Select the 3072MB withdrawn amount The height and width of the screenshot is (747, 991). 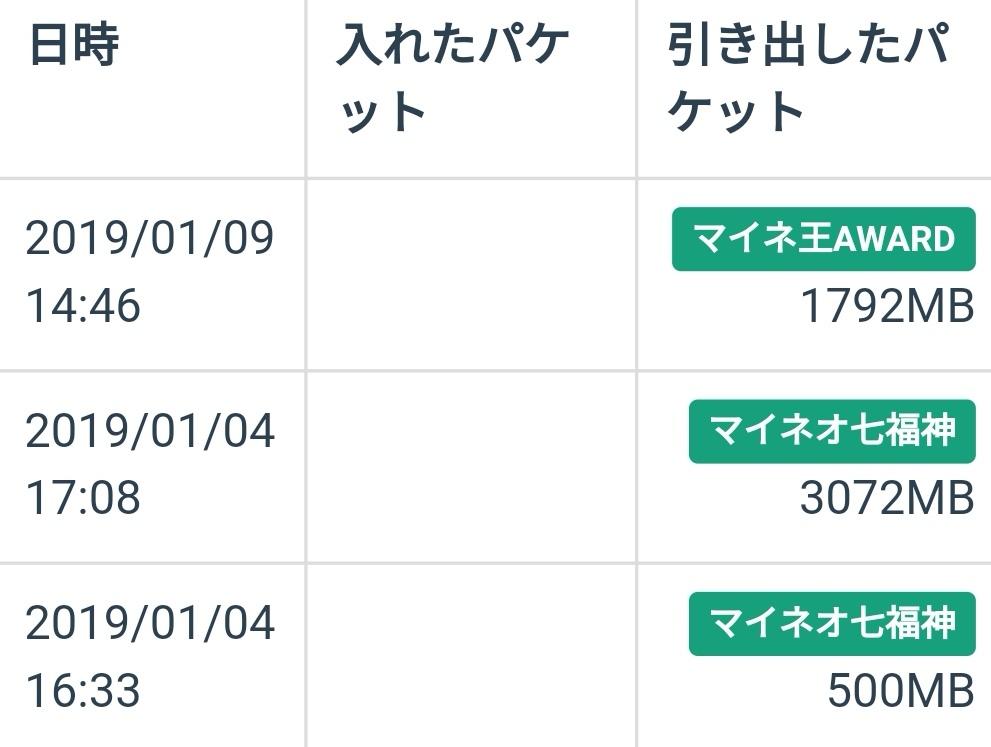887,499
